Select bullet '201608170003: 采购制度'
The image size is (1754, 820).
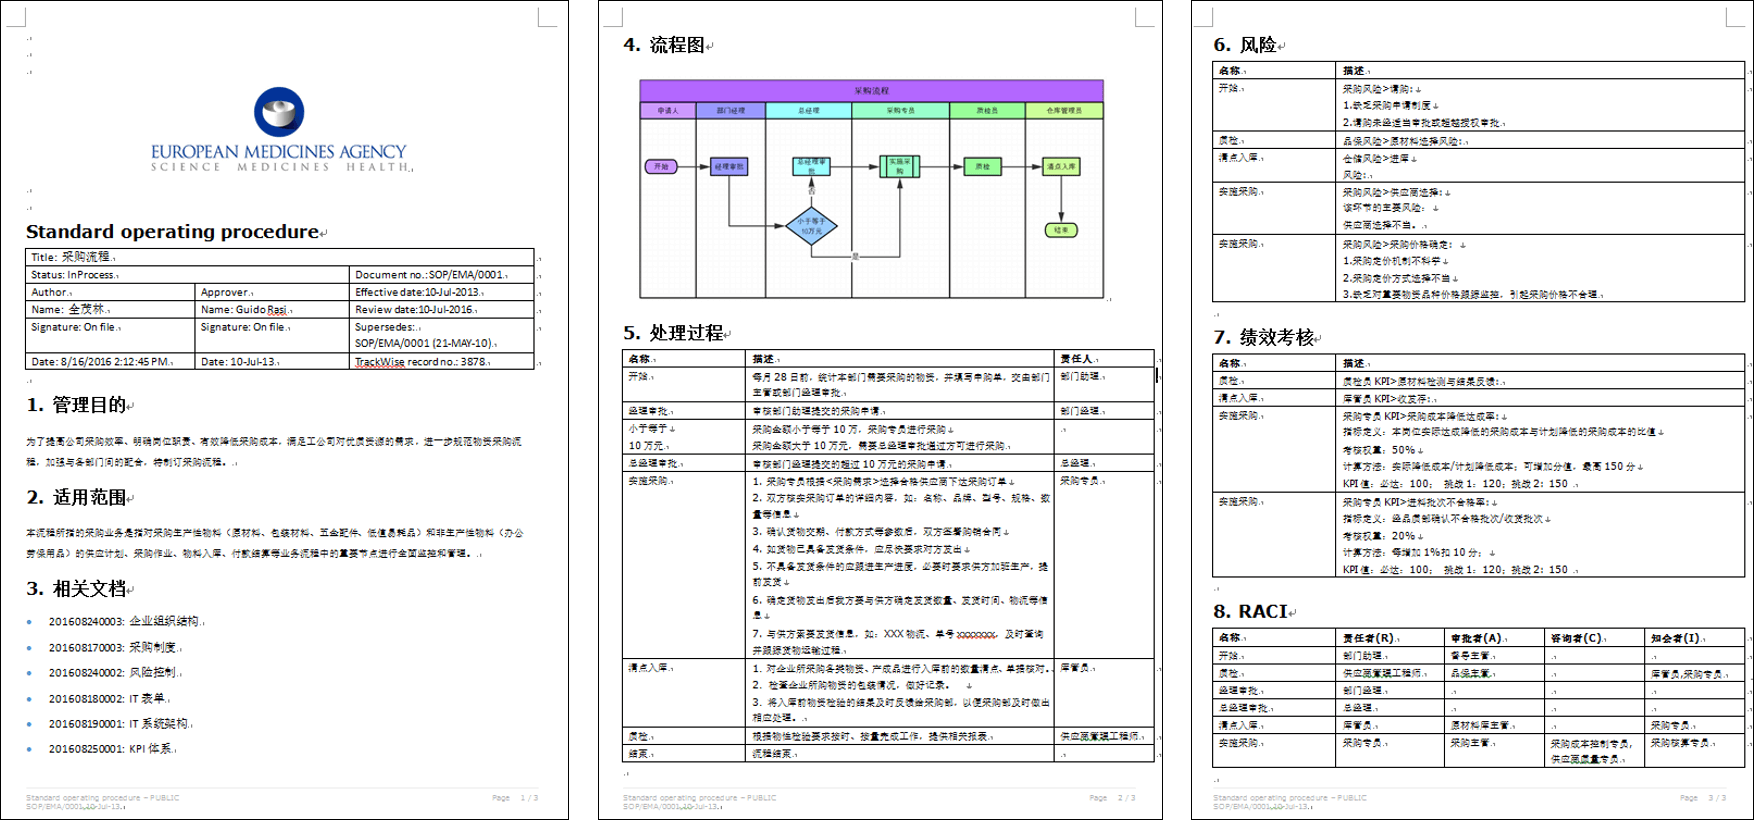(112, 647)
